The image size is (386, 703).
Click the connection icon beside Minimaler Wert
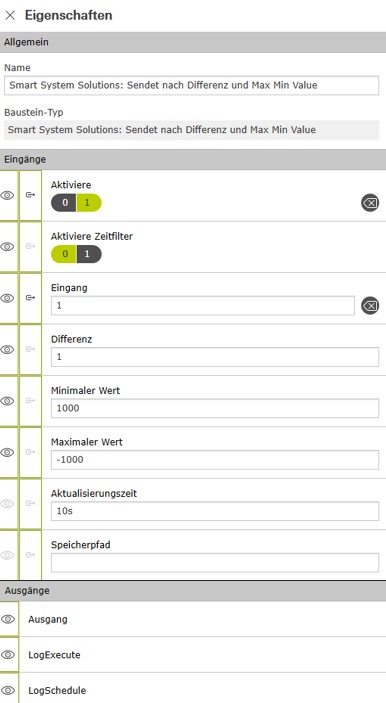click(x=30, y=401)
